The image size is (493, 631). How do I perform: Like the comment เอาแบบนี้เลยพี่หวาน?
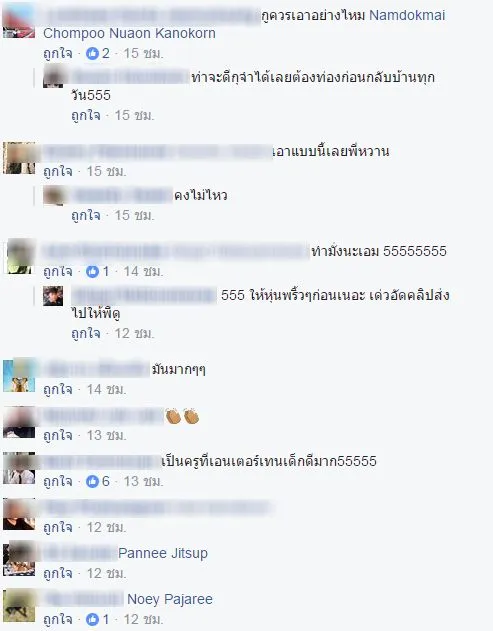click(x=58, y=171)
